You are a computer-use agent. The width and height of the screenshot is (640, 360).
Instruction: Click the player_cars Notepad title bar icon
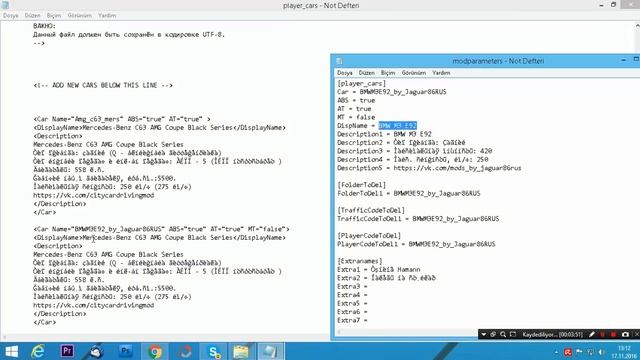pyautogui.click(x=5, y=5)
